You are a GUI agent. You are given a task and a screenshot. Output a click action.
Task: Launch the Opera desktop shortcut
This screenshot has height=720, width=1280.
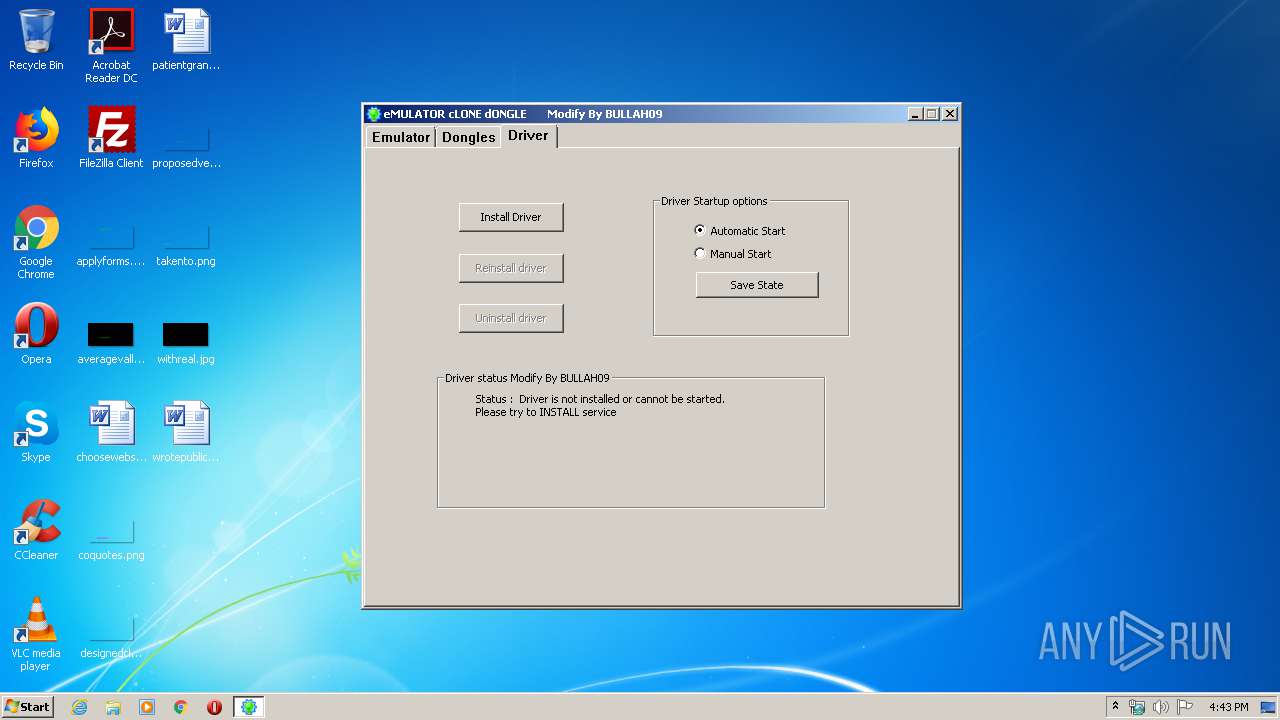point(36,334)
